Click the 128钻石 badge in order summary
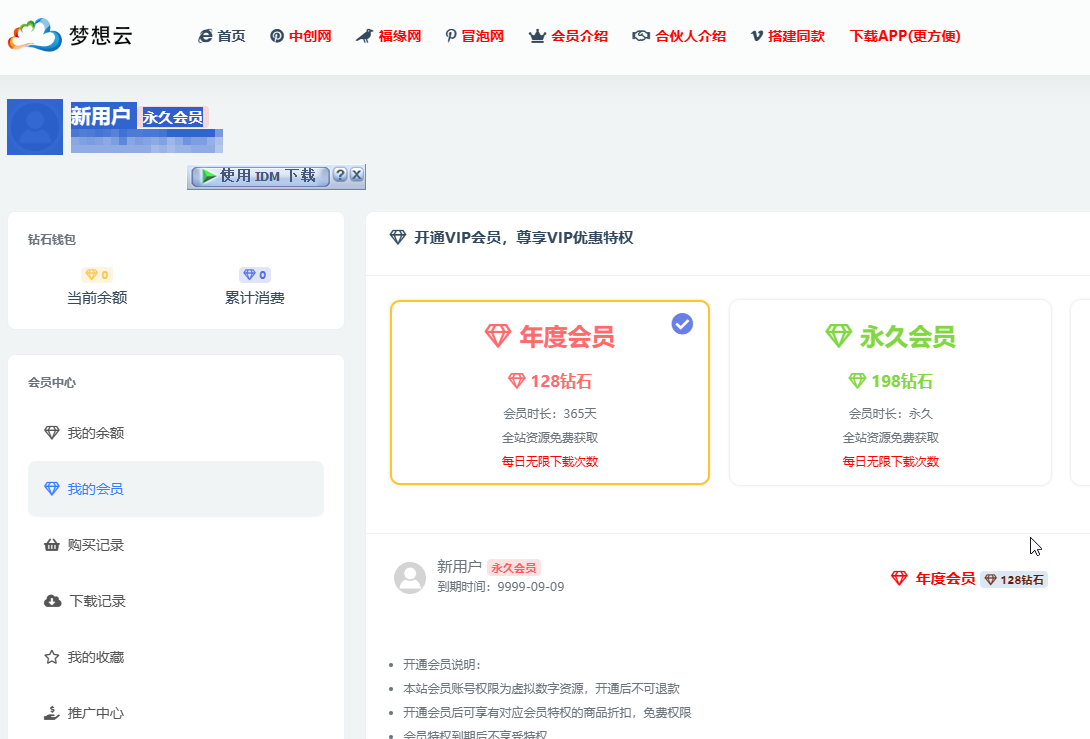This screenshot has height=739, width=1090. click(x=1014, y=580)
